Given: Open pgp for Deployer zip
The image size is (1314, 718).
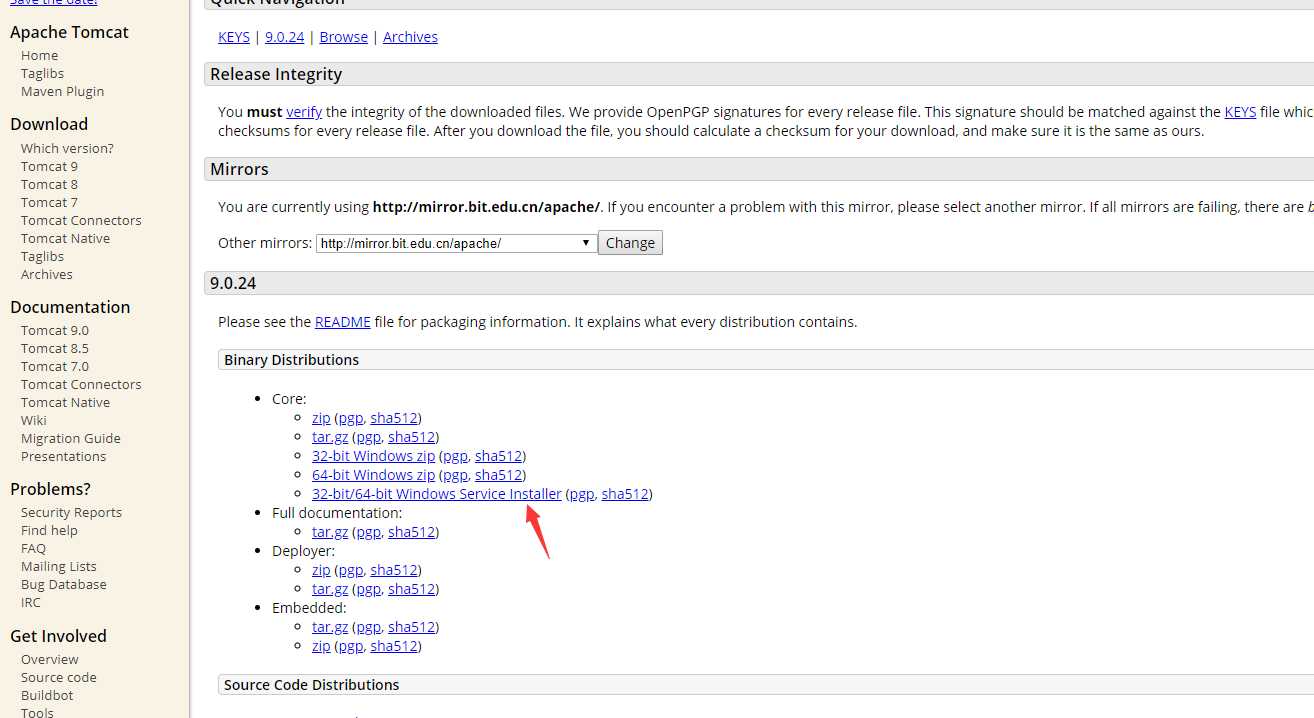Looking at the screenshot, I should [350, 570].
